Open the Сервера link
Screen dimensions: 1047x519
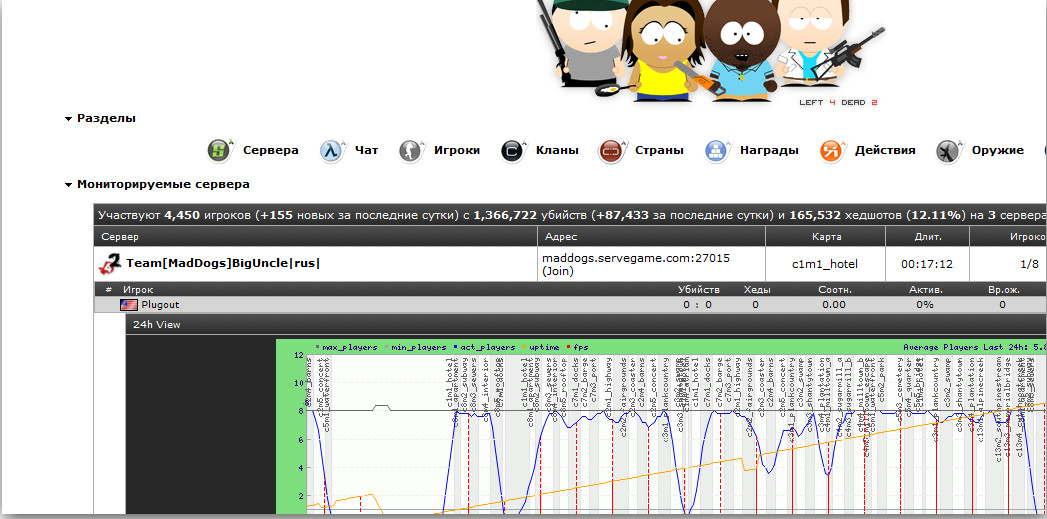coord(270,150)
